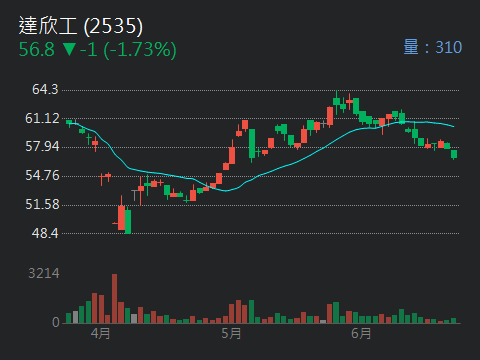The height and width of the screenshot is (360, 480).
Task: Click the price change text 56.8 ▼-1 (-1.73%)
Action: pos(97,50)
